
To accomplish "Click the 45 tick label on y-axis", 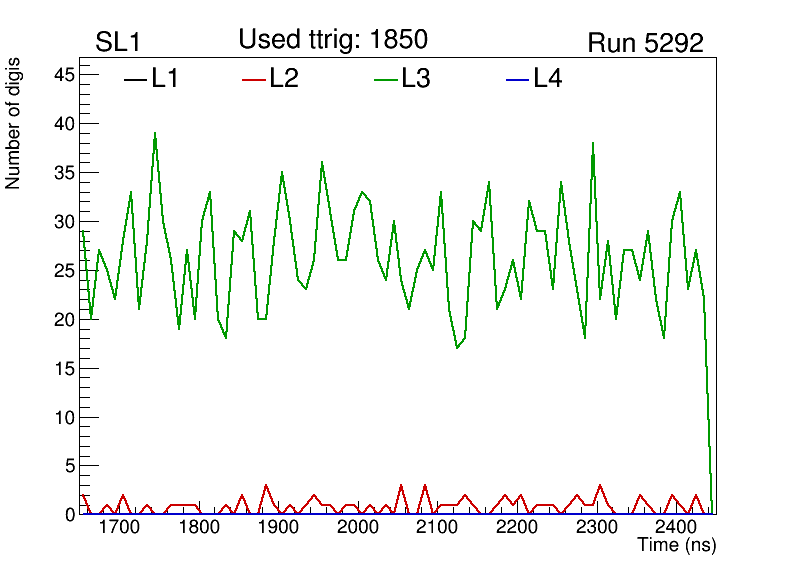I will (63, 75).
